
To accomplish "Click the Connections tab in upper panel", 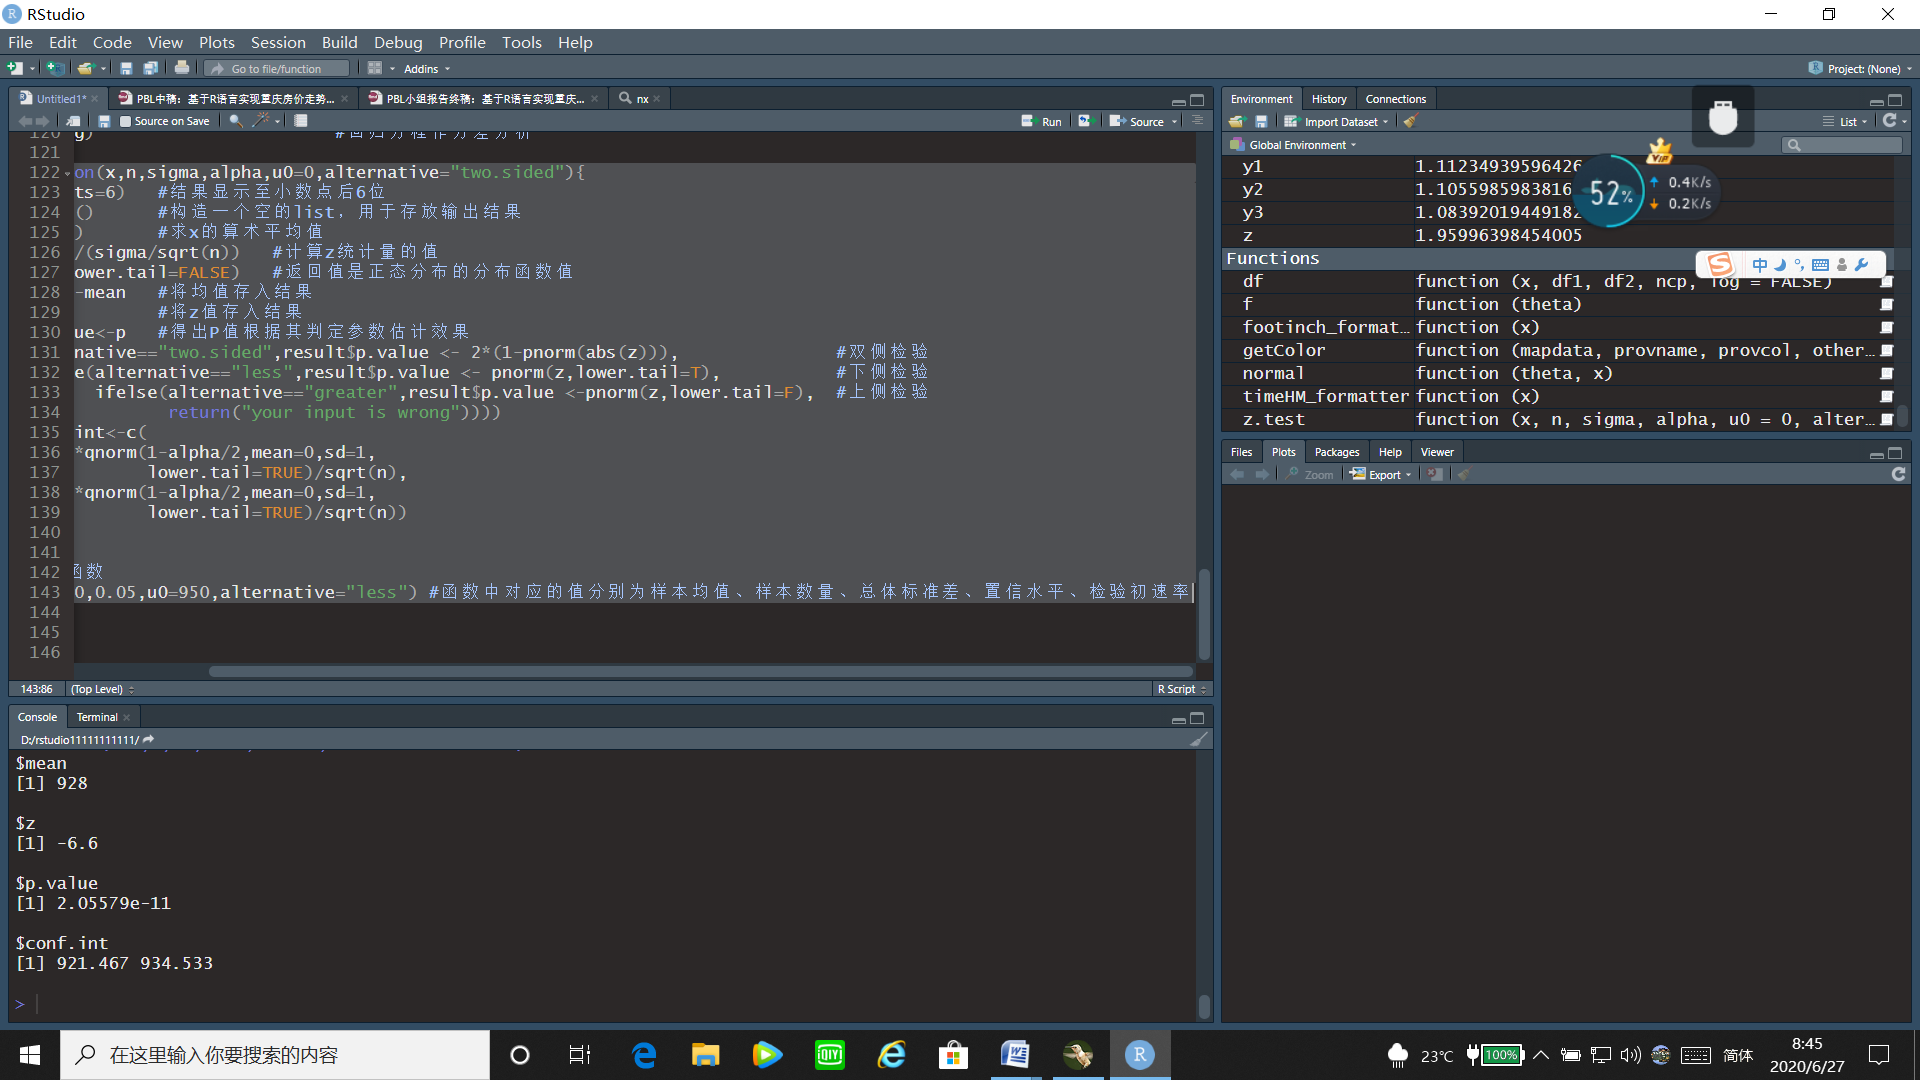I will tap(1393, 98).
